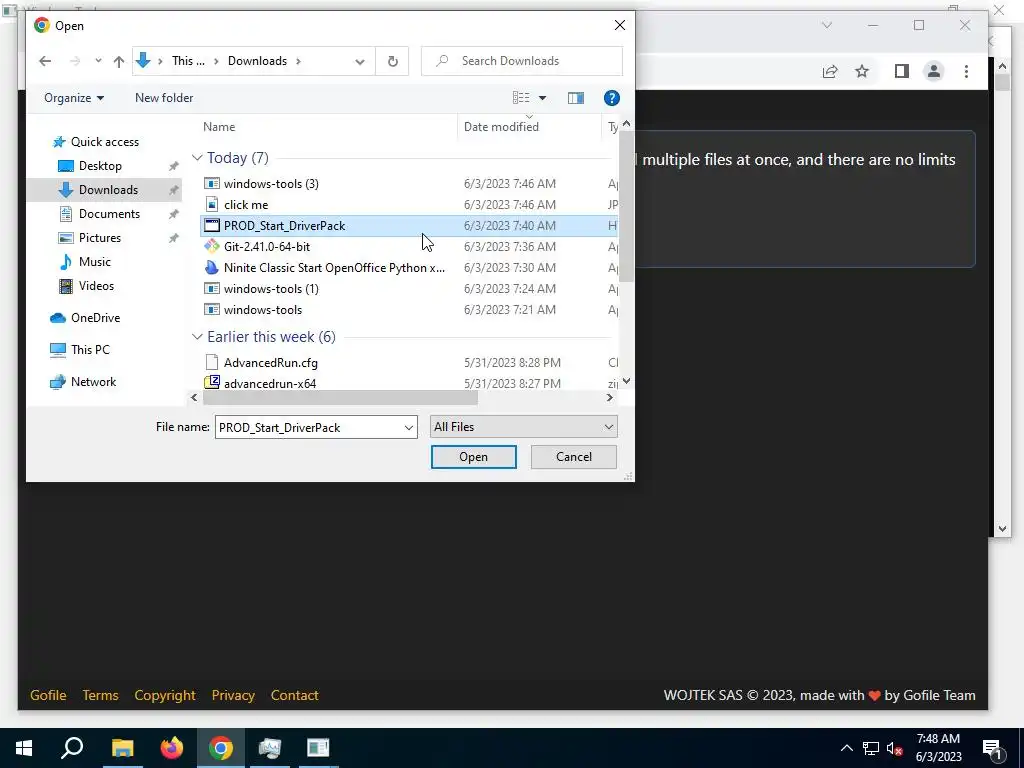Screen dimensions: 1024x768
Task: Click the File name input box
Action: (x=308, y=427)
